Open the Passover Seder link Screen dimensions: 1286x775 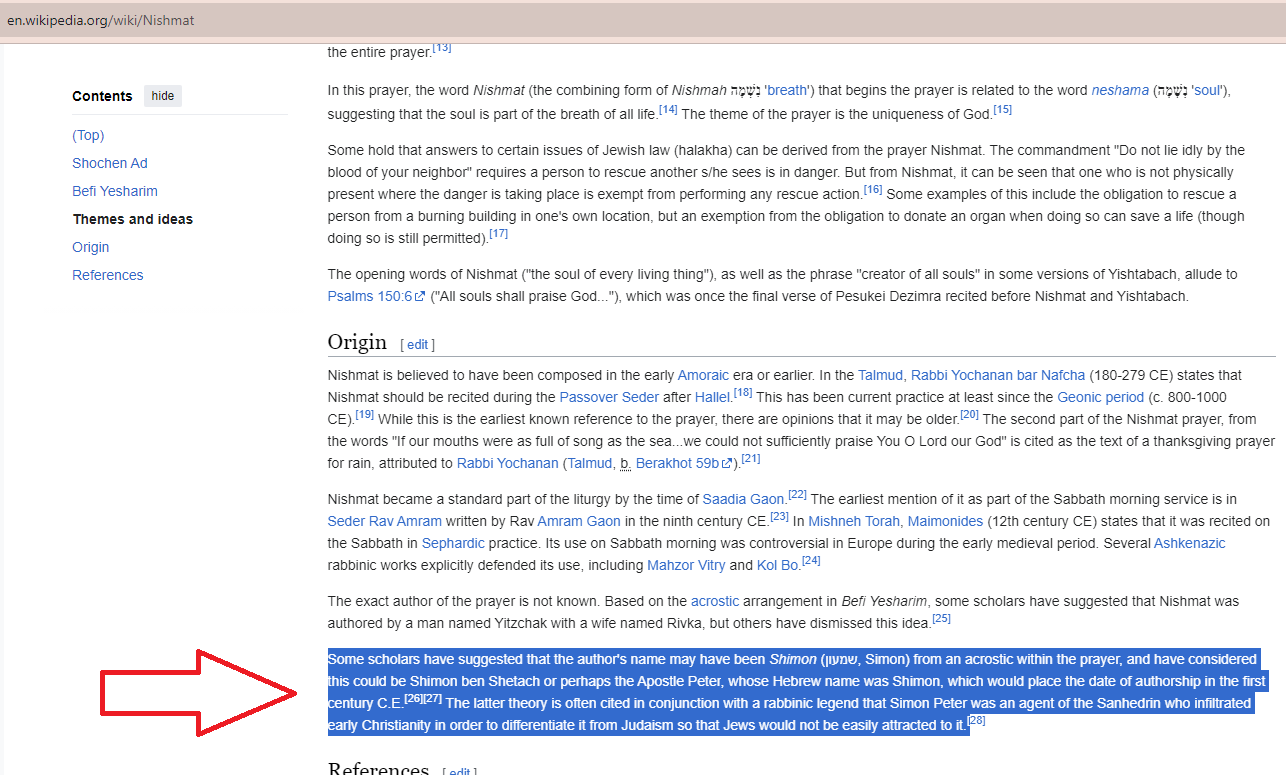609,397
